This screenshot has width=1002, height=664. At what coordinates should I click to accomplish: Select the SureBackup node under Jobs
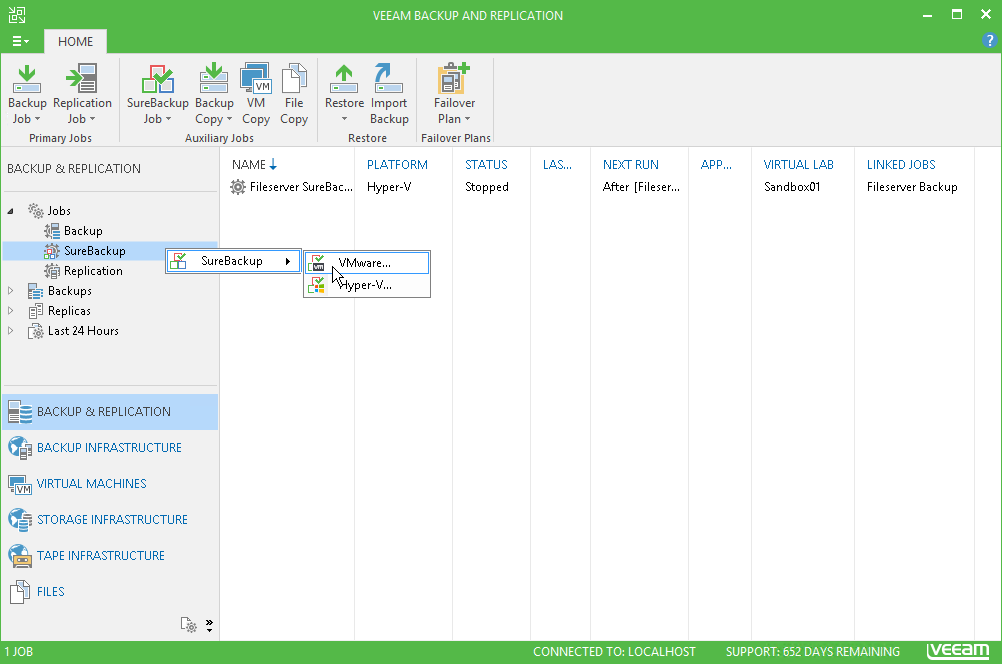point(95,251)
